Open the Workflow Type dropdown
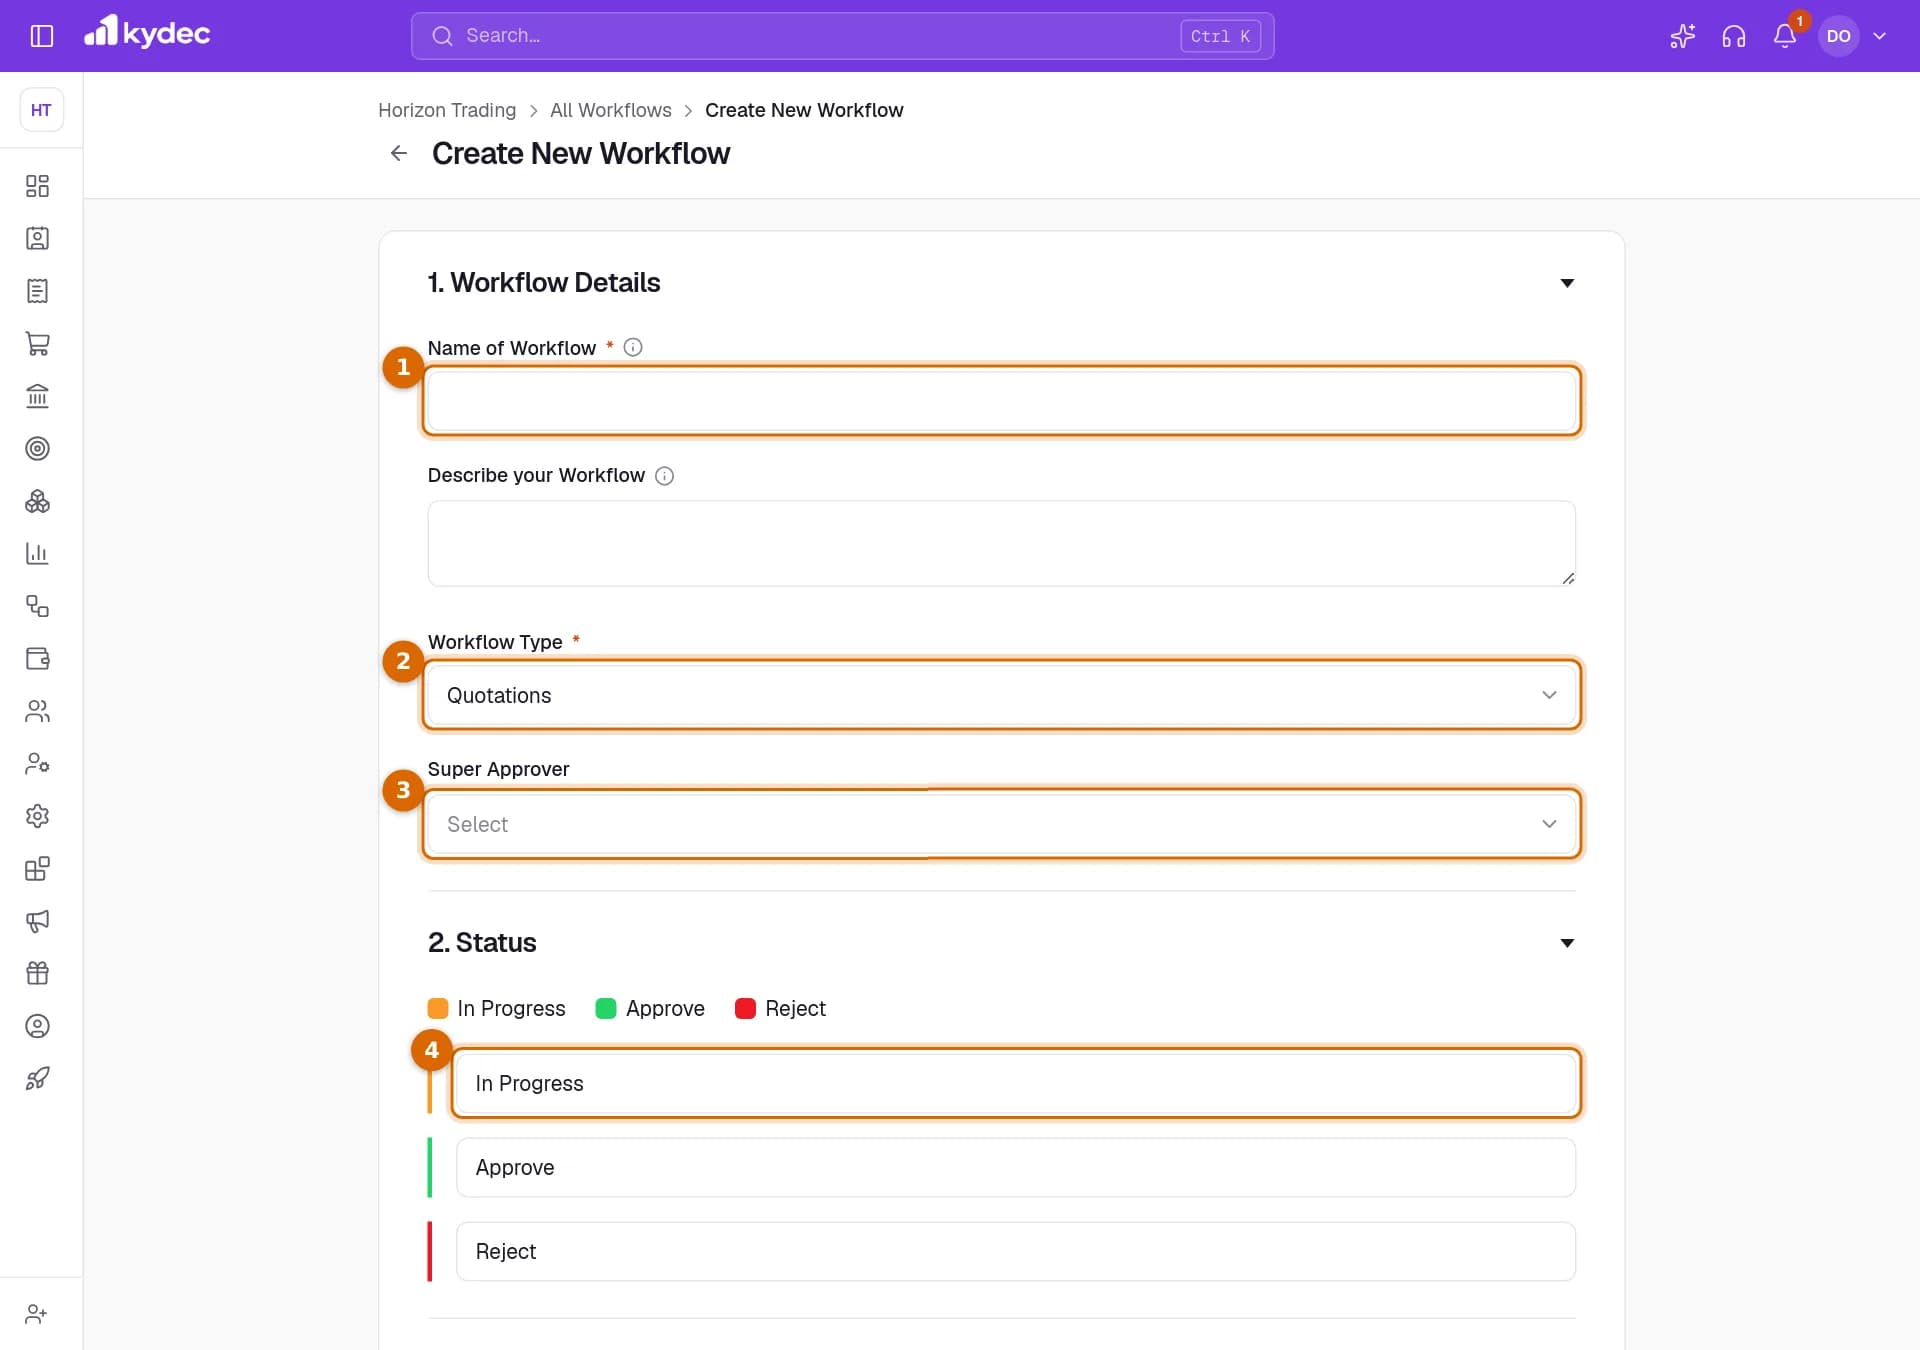Screen dimensions: 1920x1350 pos(1001,695)
